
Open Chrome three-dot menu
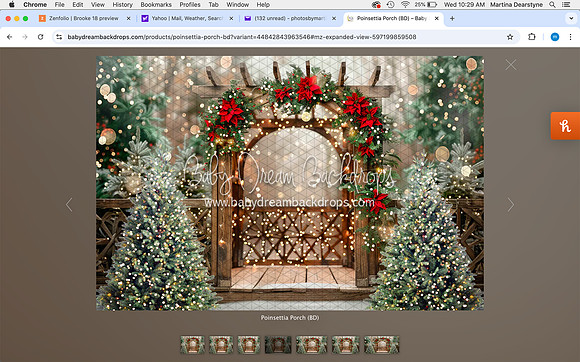[x=570, y=37]
